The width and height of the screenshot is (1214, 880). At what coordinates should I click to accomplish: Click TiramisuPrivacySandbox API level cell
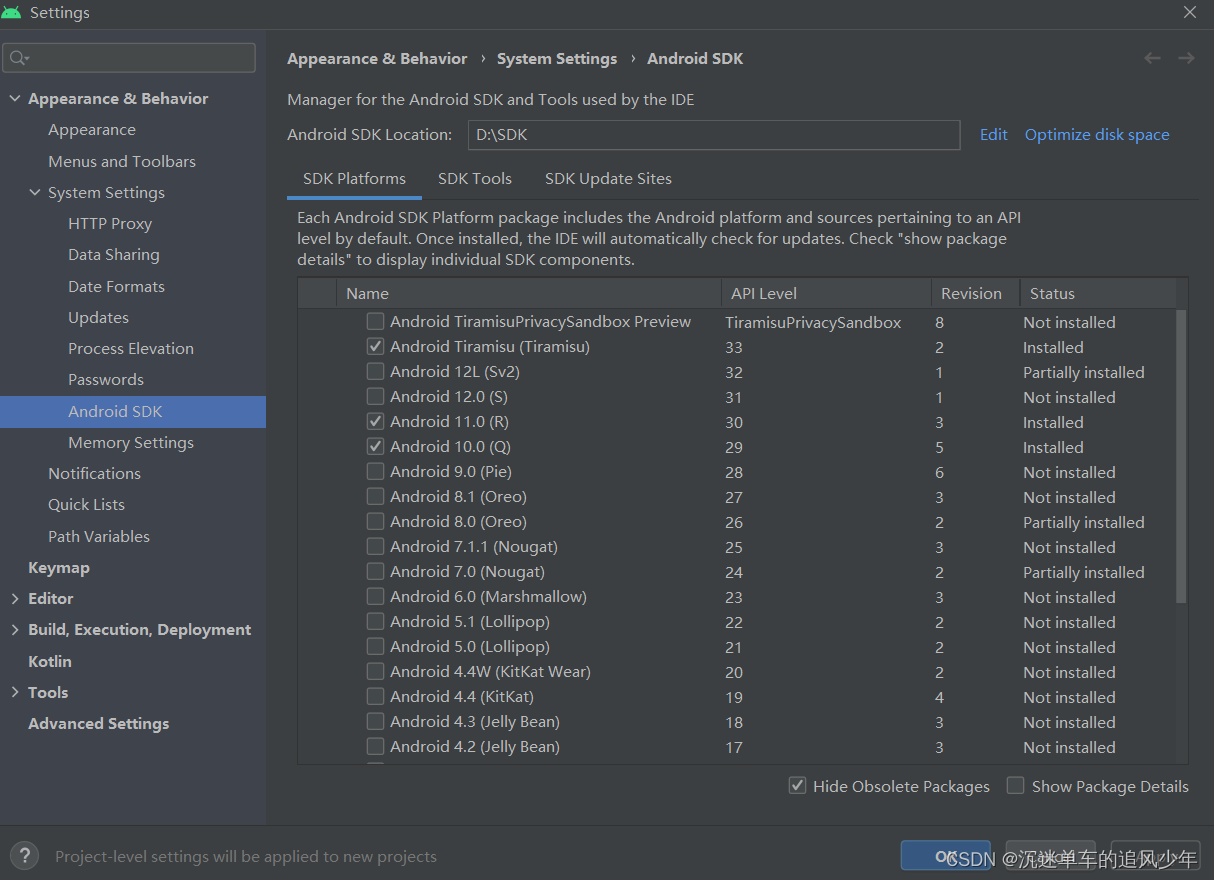[814, 322]
